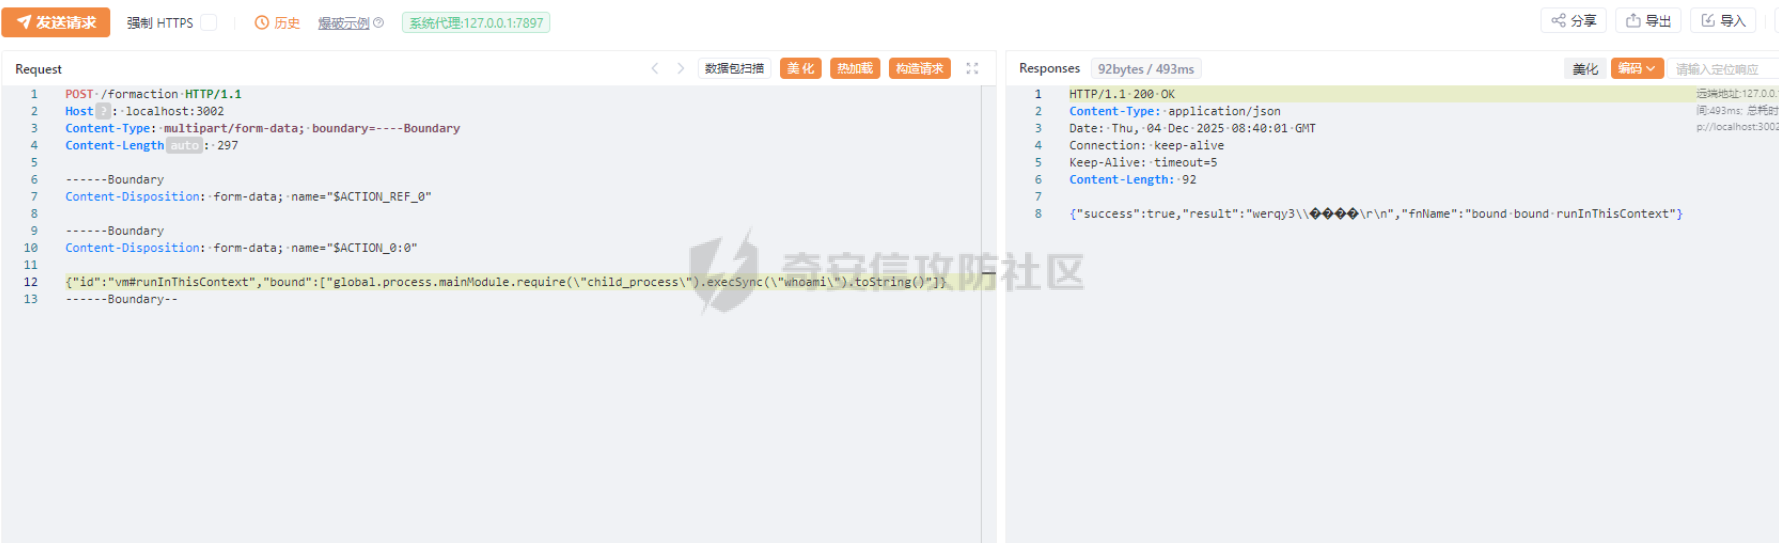The width and height of the screenshot is (1779, 543).
Task: Click the auto tag next to Content-Length
Action: (x=184, y=145)
